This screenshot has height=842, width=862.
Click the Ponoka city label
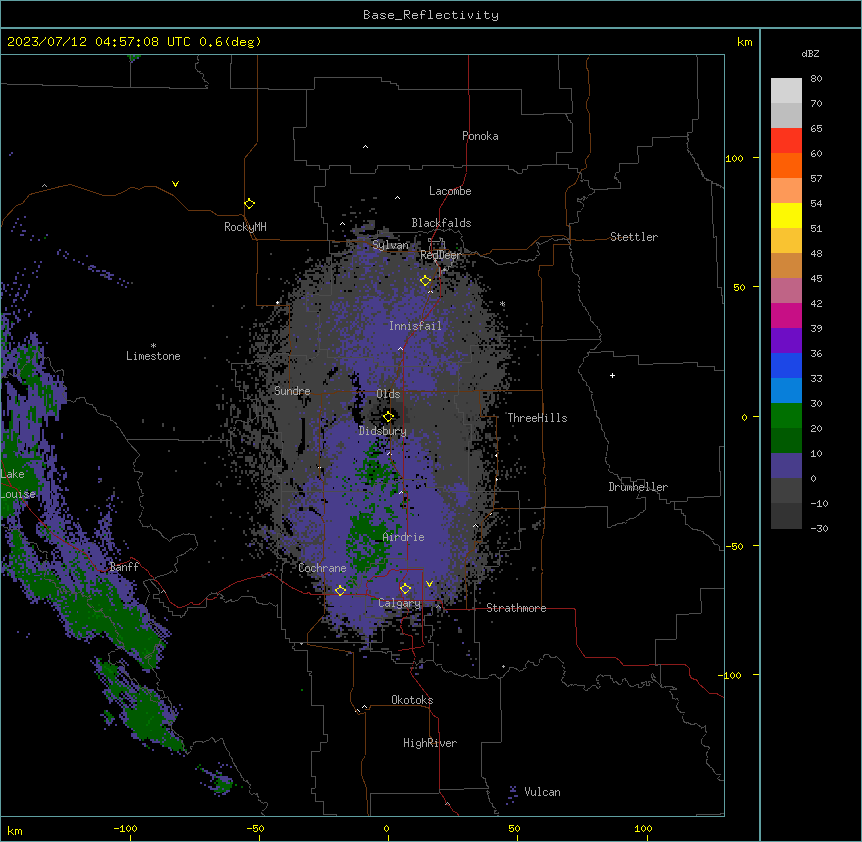480,136
